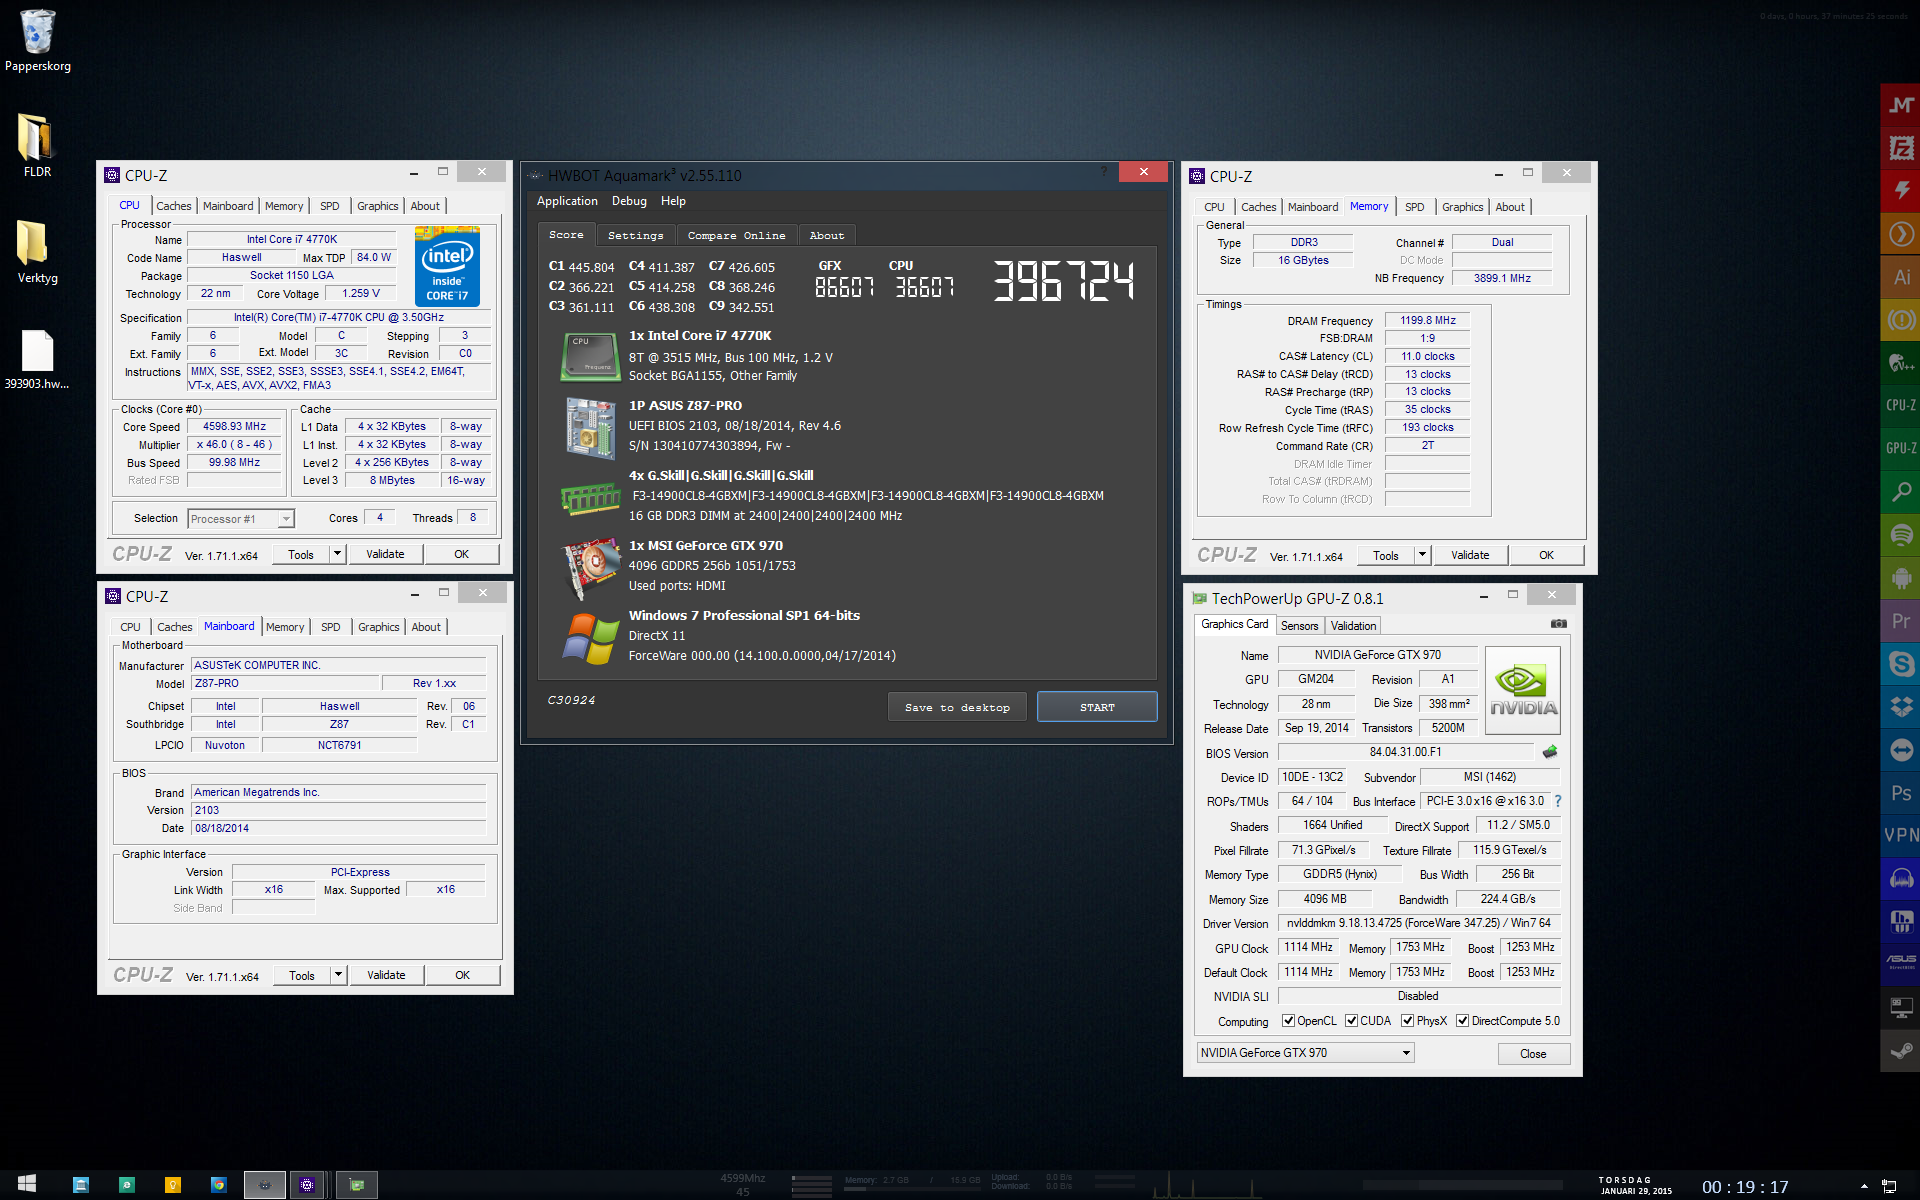Screen dimensions: 1920x1200
Task: Open FileZilla from the right launcher bar
Action: click(1900, 148)
